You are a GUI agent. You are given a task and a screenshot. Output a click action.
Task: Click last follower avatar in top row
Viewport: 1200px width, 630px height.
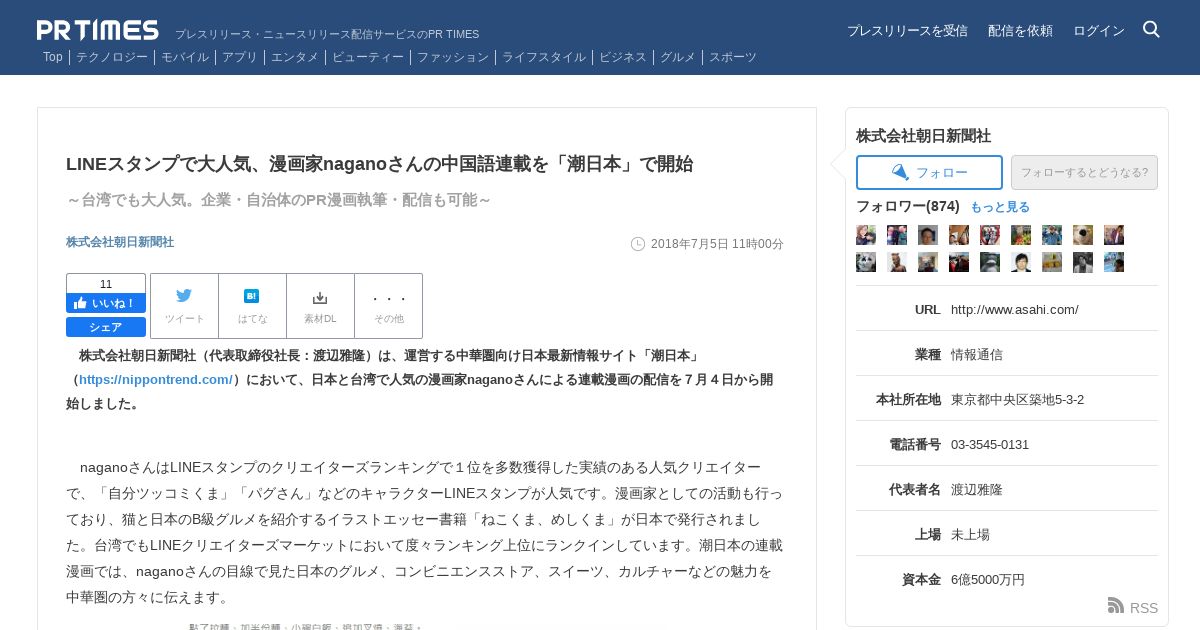click(1114, 235)
